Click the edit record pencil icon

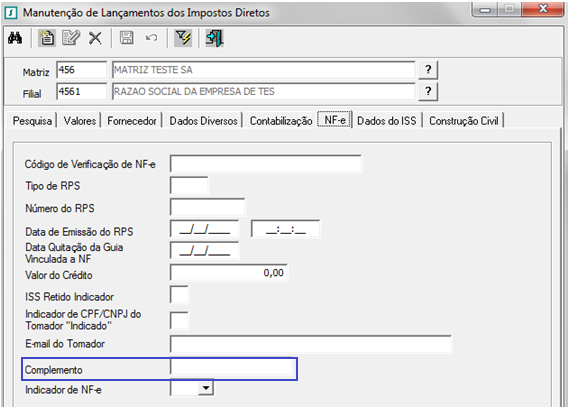(x=71, y=38)
